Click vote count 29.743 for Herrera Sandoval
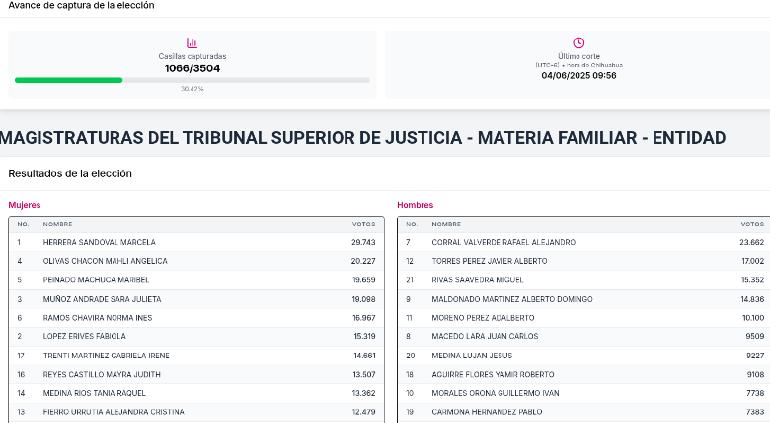770x423 pixels. [x=363, y=242]
